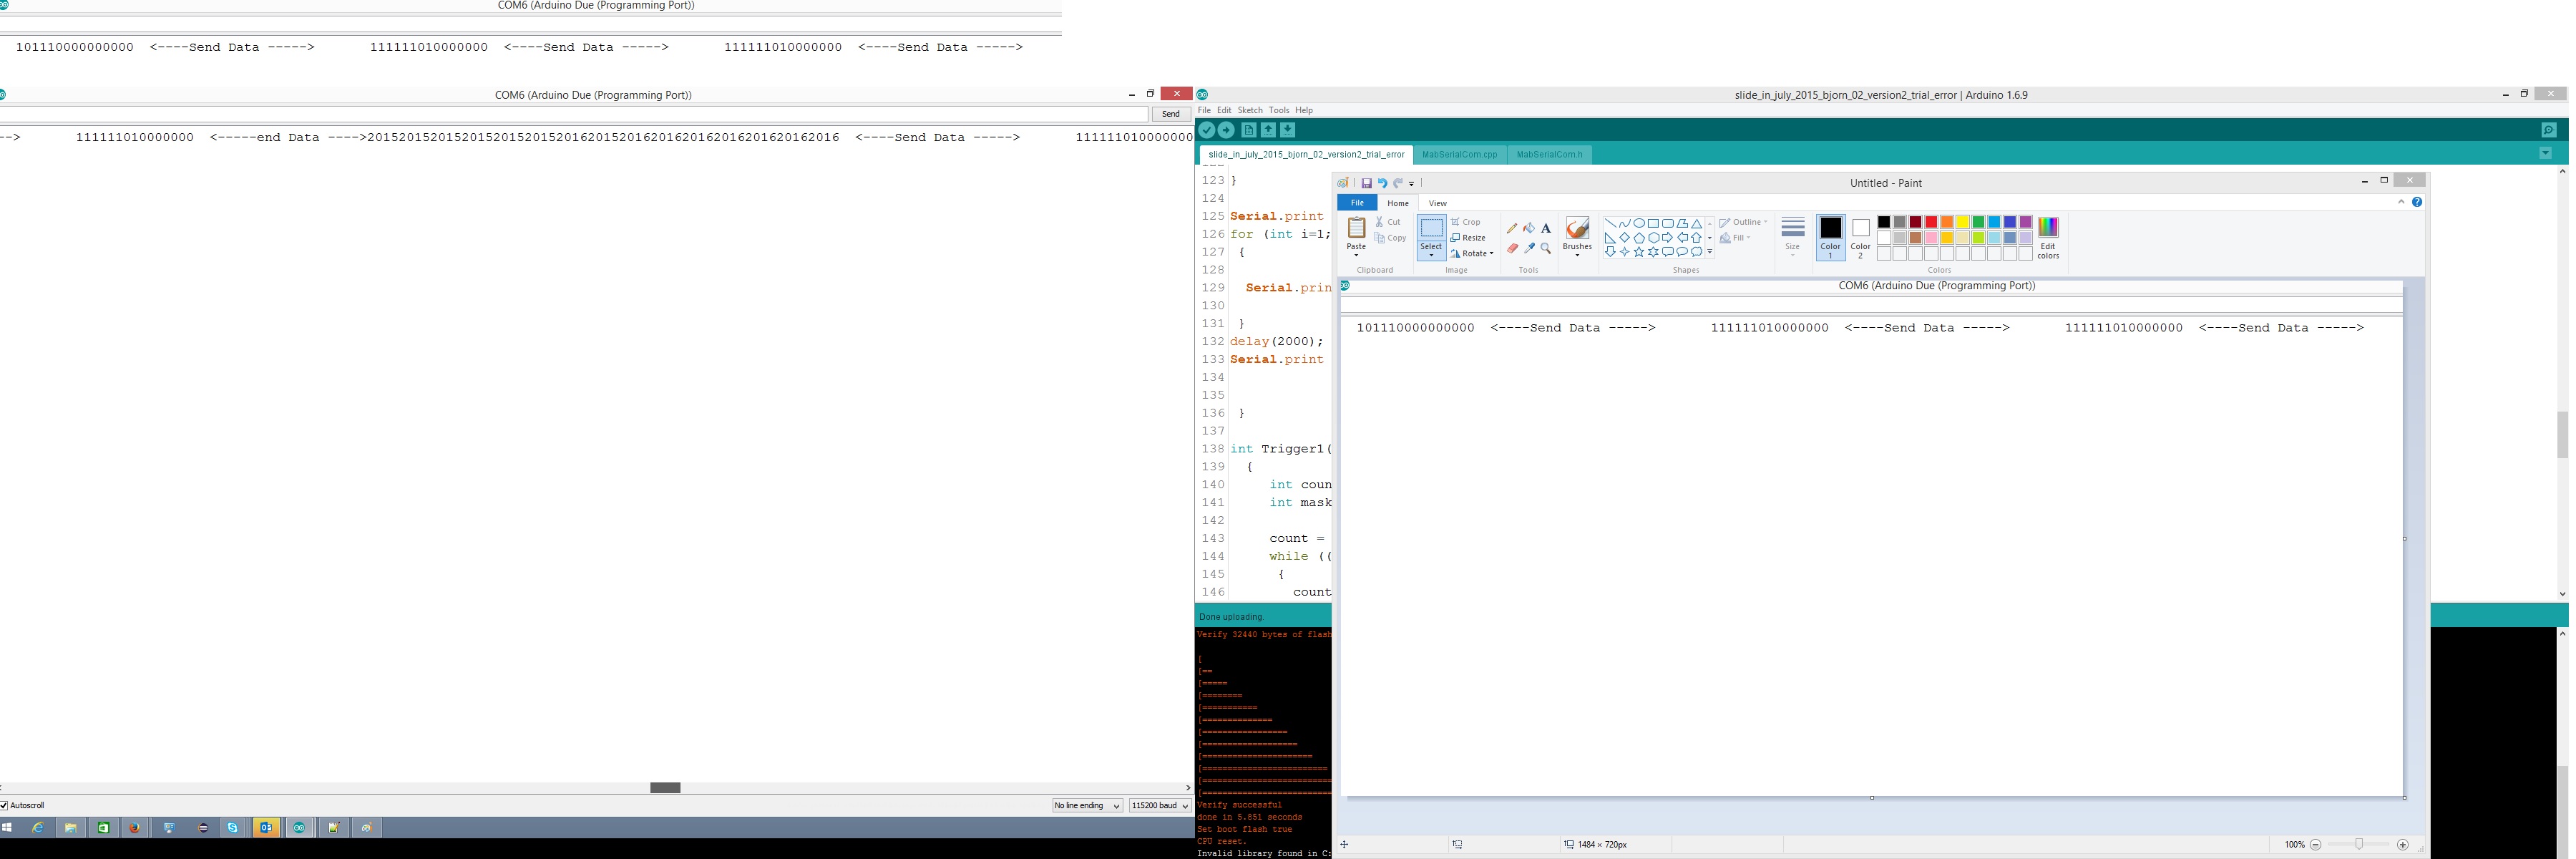Image resolution: width=2576 pixels, height=859 pixels.
Task: Switch to the MabSerialCom.cpp tab
Action: (1459, 155)
